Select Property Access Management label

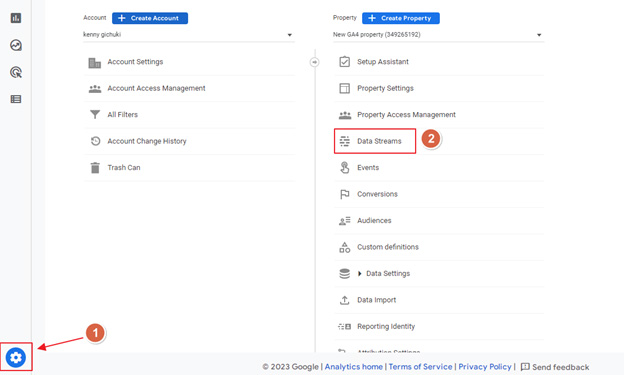[406, 115]
